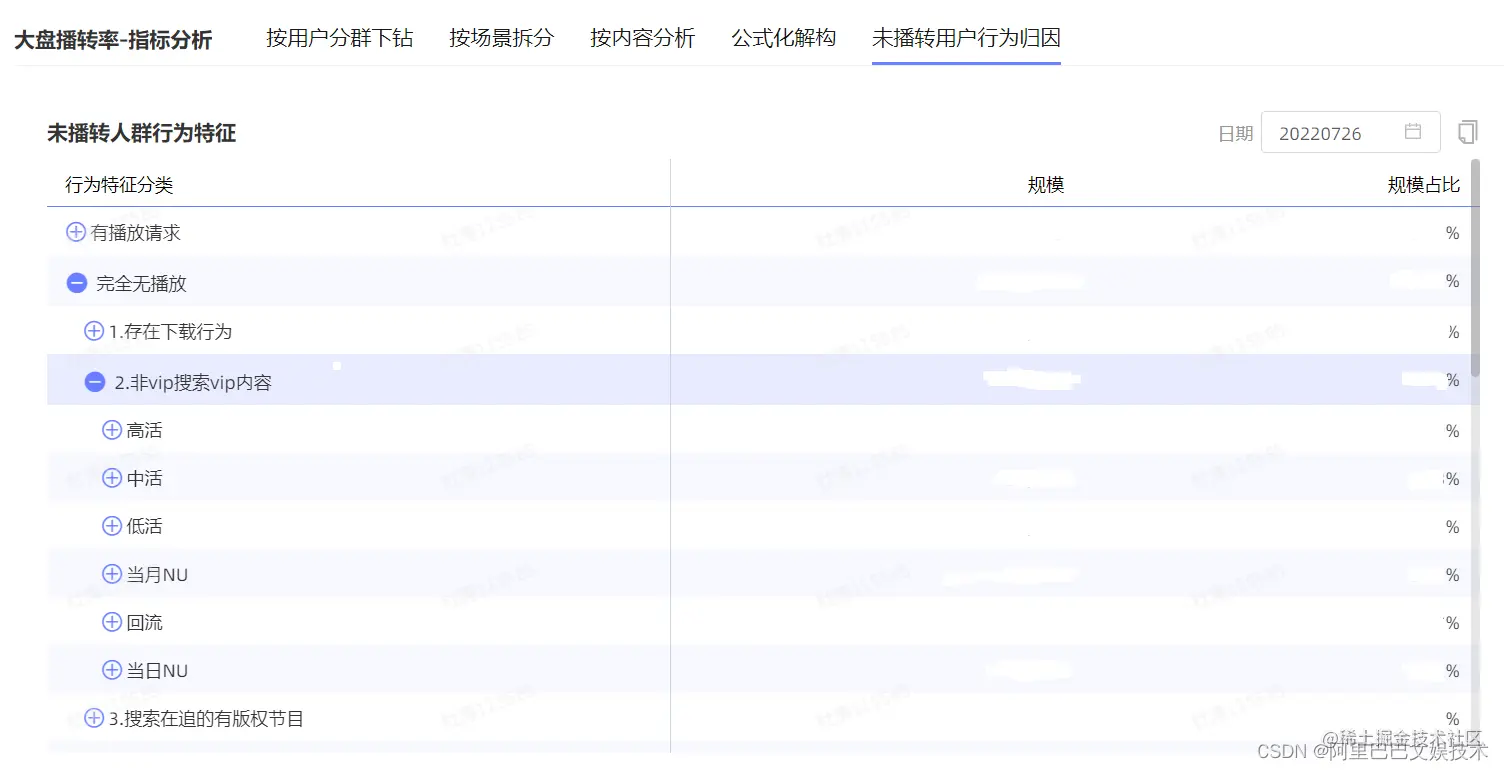This screenshot has height=770, width=1504.
Task: Click the 日期 label
Action: (1235, 134)
